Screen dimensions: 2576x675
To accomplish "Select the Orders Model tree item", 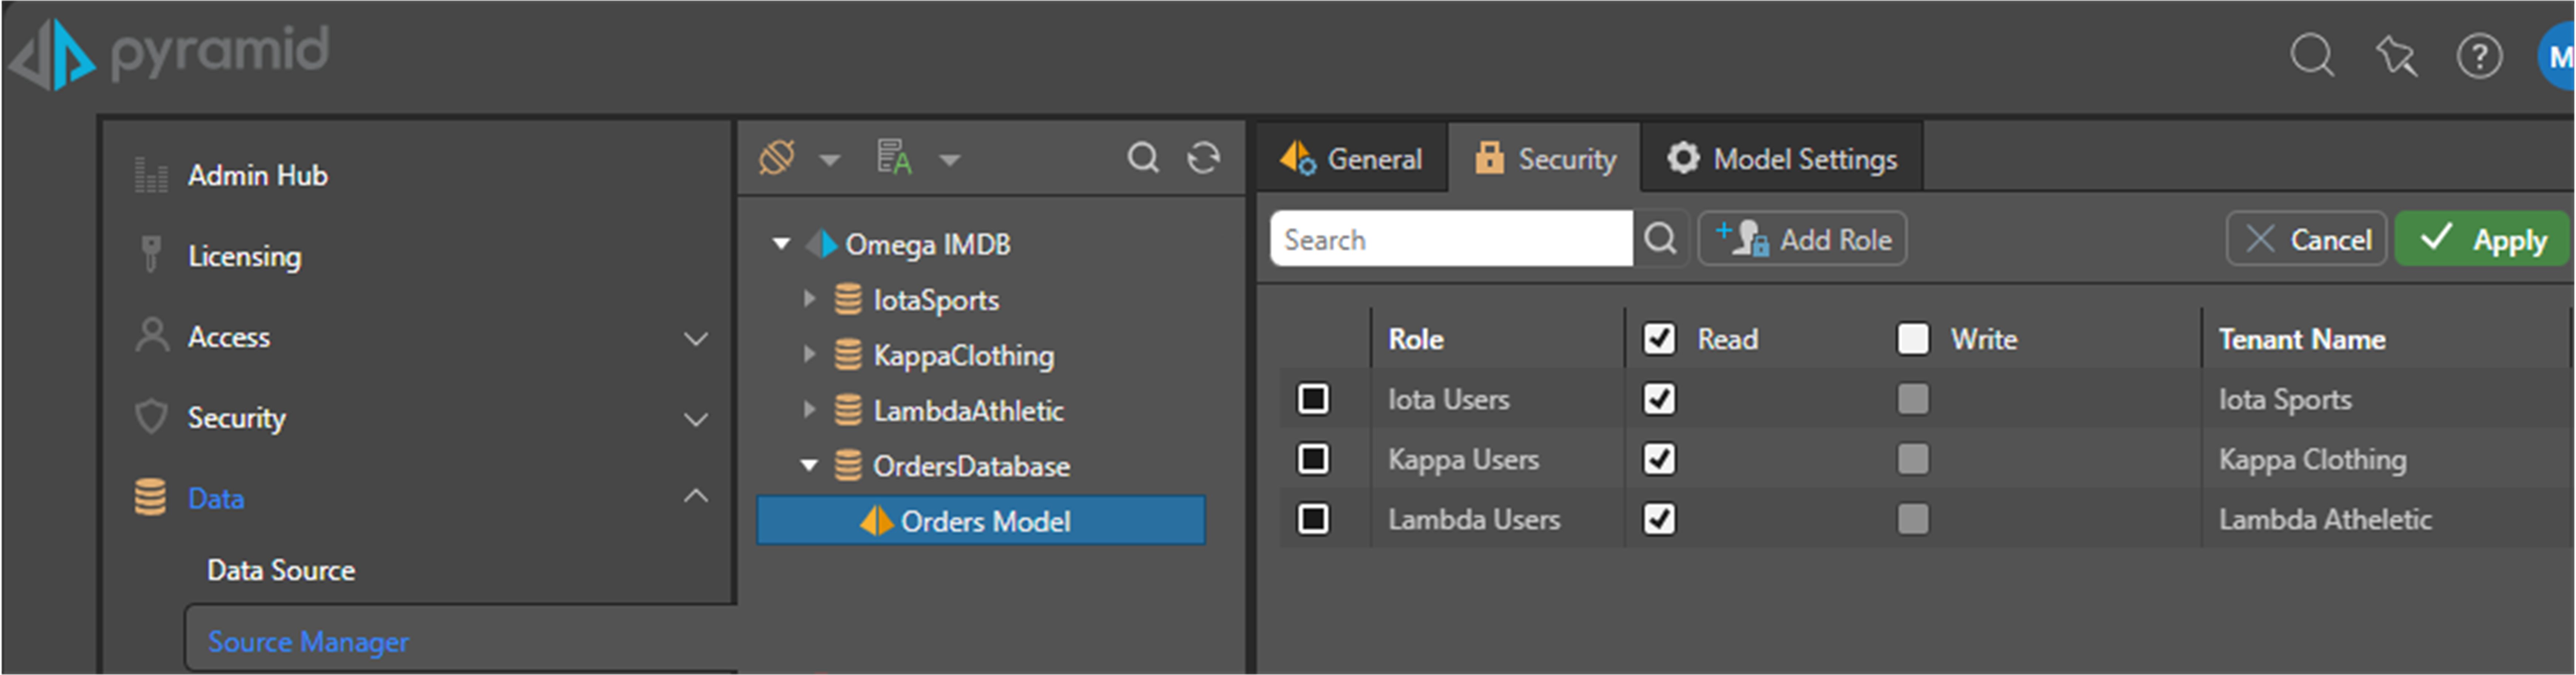I will pos(981,520).
